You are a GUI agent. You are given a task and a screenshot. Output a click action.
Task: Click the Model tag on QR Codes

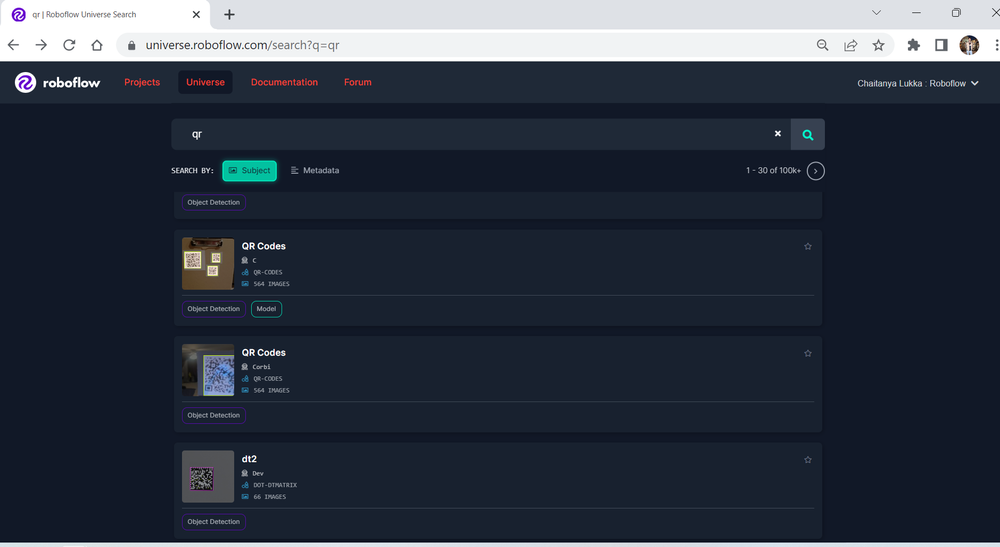266,309
